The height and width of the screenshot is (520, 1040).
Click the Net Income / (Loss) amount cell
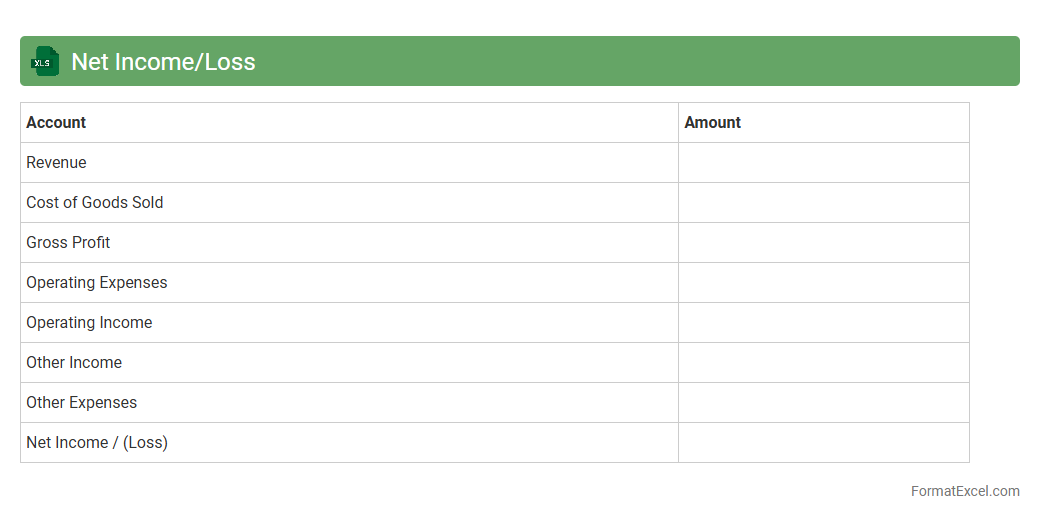pos(823,443)
